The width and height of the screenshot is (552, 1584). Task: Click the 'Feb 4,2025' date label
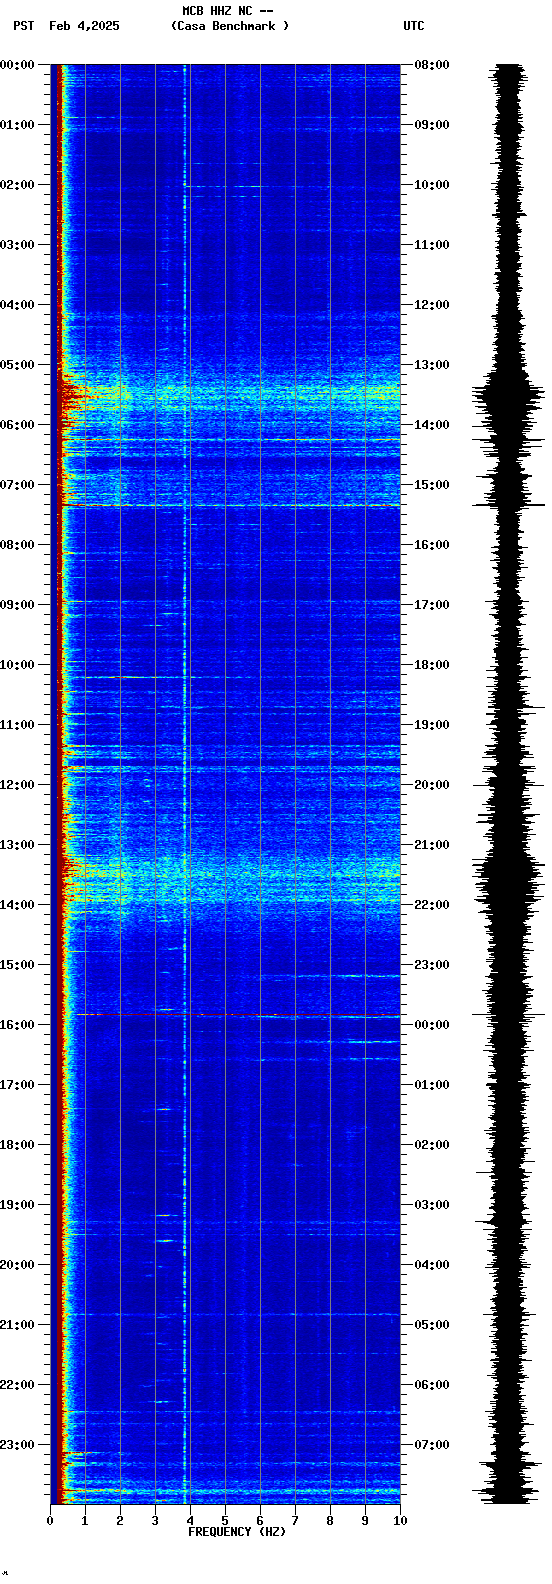click(x=84, y=26)
